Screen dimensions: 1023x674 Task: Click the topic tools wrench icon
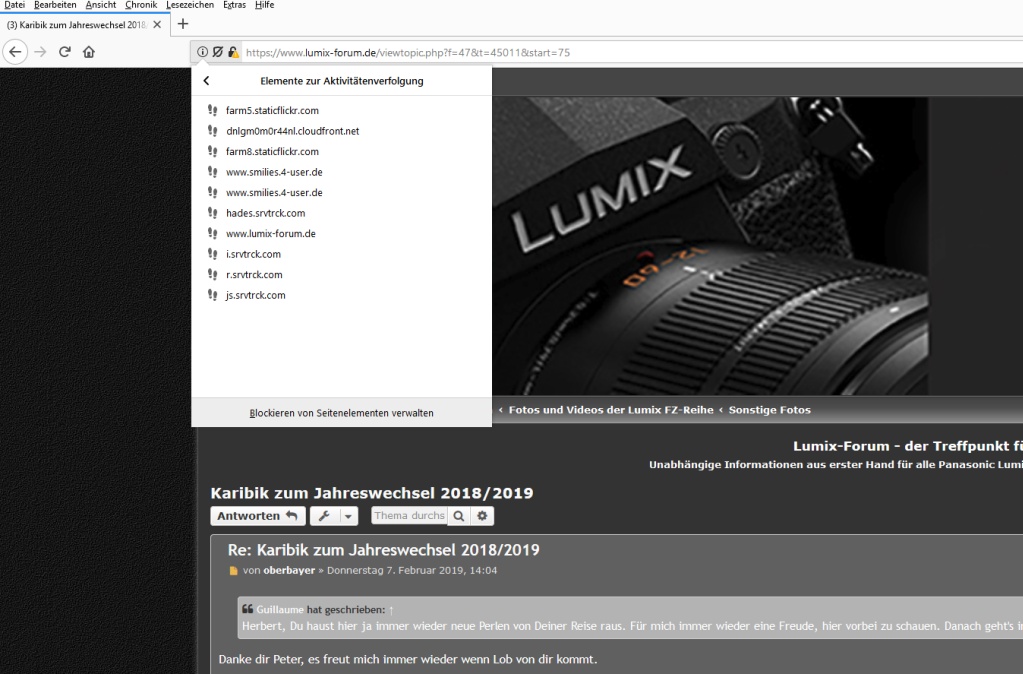click(x=324, y=516)
